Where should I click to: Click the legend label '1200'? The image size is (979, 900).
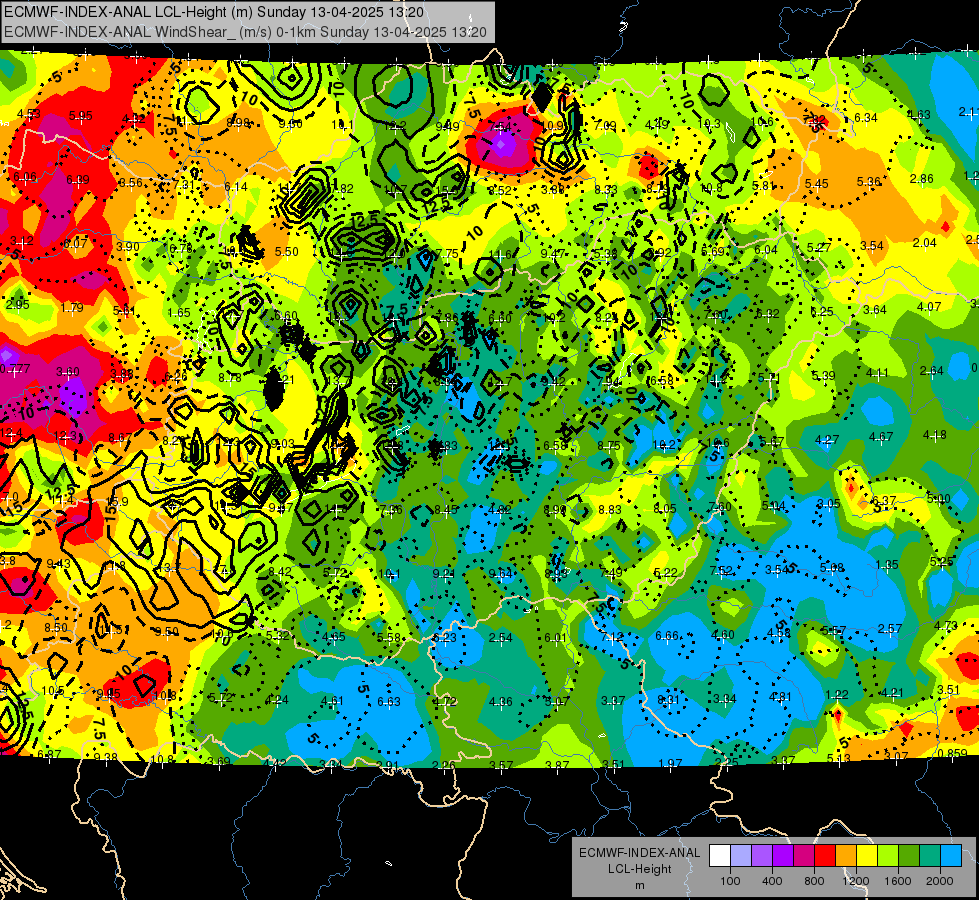(x=856, y=881)
